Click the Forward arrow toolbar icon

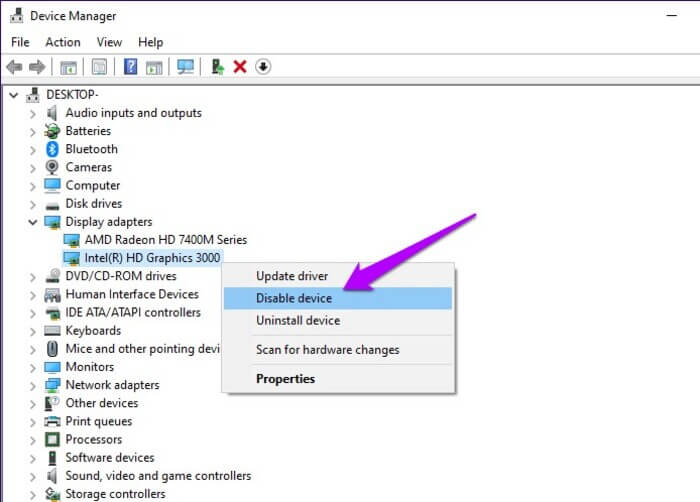pos(37,67)
